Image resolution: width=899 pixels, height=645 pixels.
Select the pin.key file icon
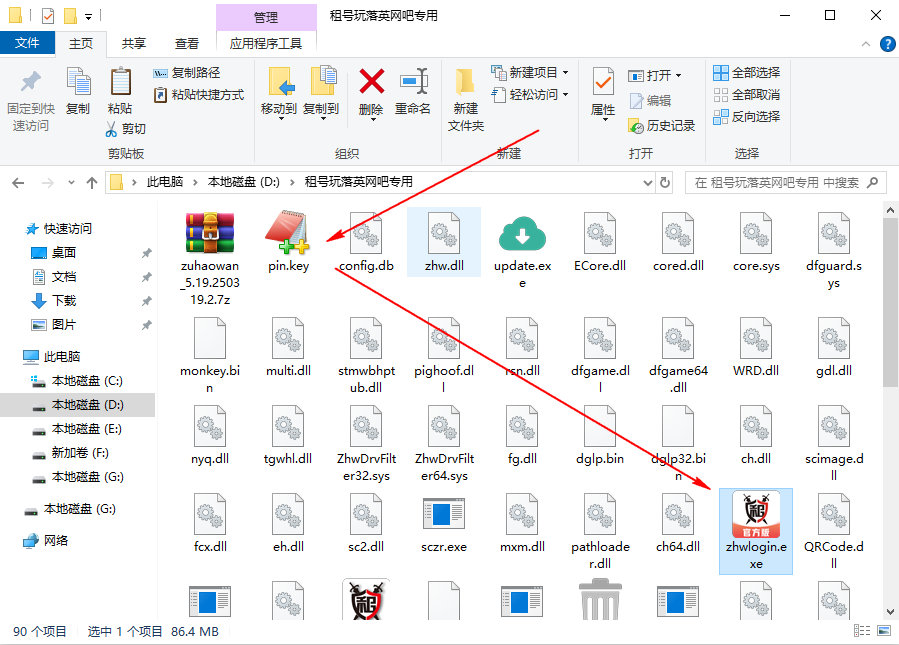[x=288, y=232]
